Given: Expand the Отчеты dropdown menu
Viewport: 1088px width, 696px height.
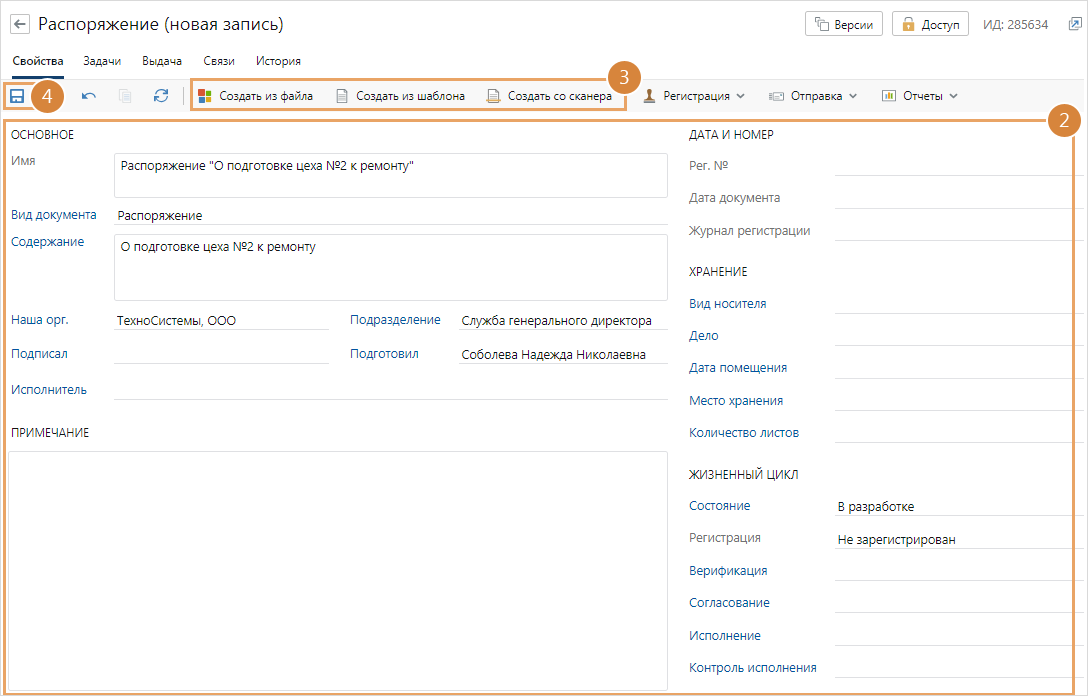Looking at the screenshot, I should (919, 96).
